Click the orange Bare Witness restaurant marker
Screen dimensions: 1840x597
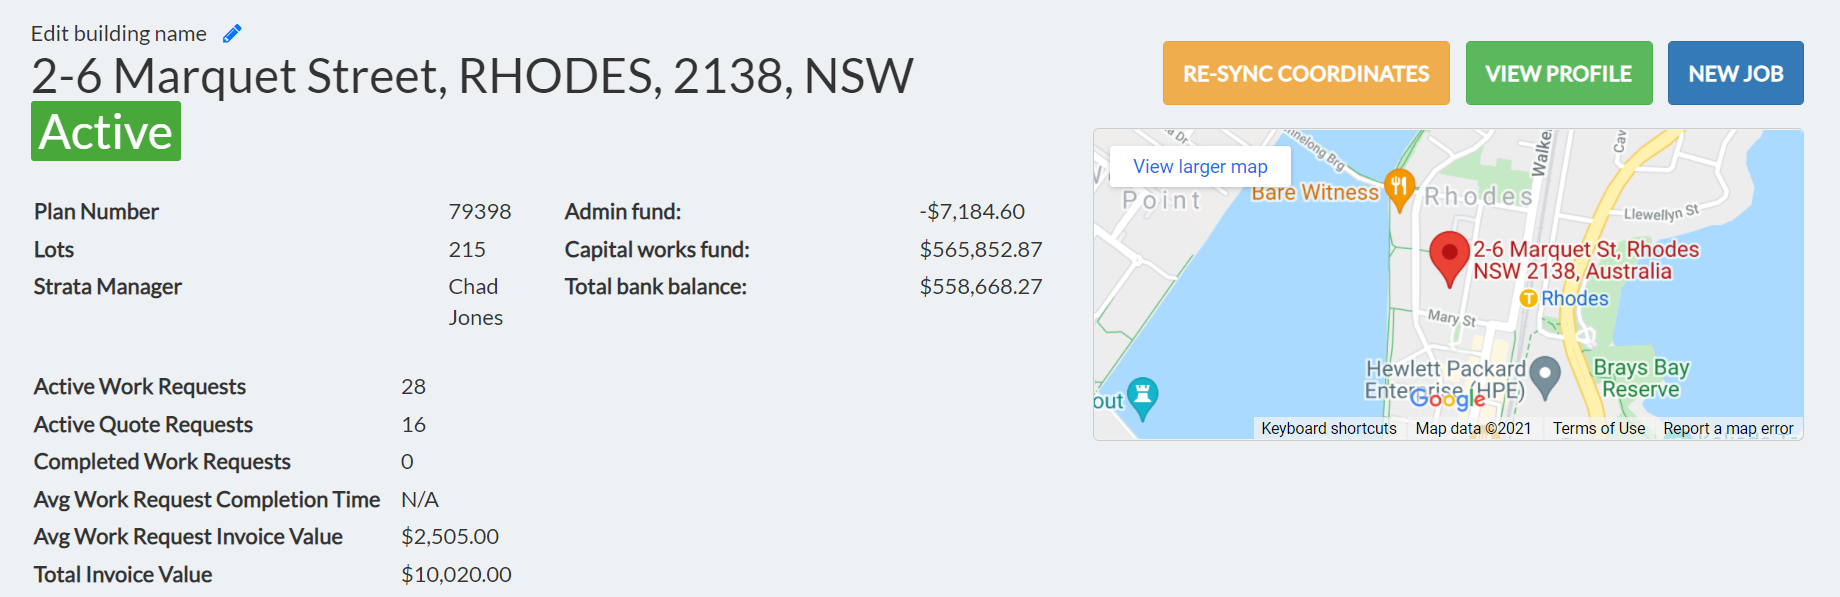click(x=1399, y=186)
